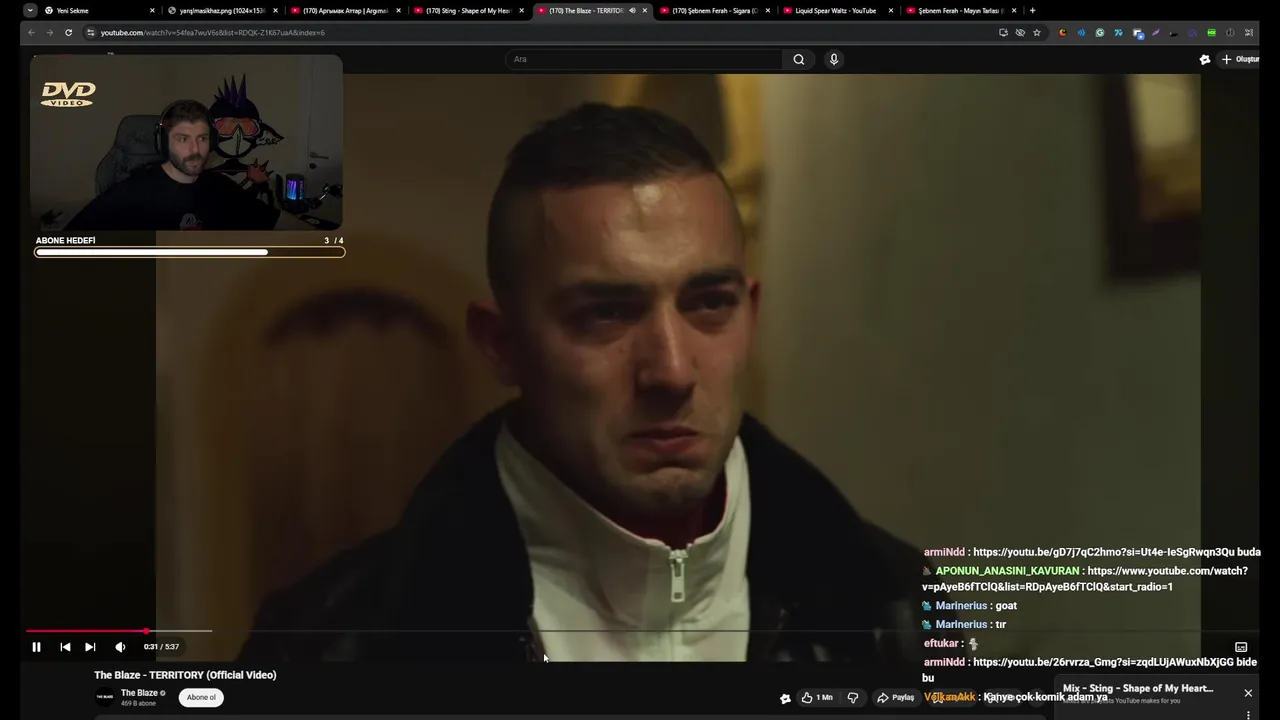The image size is (1280, 720).
Task: Close the Mix - Sting playlist popup
Action: click(1248, 693)
